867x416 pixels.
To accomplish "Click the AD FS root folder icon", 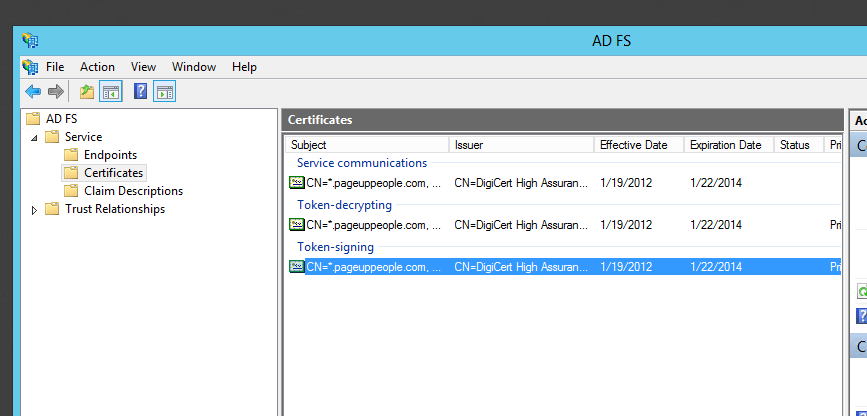I will pyautogui.click(x=34, y=118).
